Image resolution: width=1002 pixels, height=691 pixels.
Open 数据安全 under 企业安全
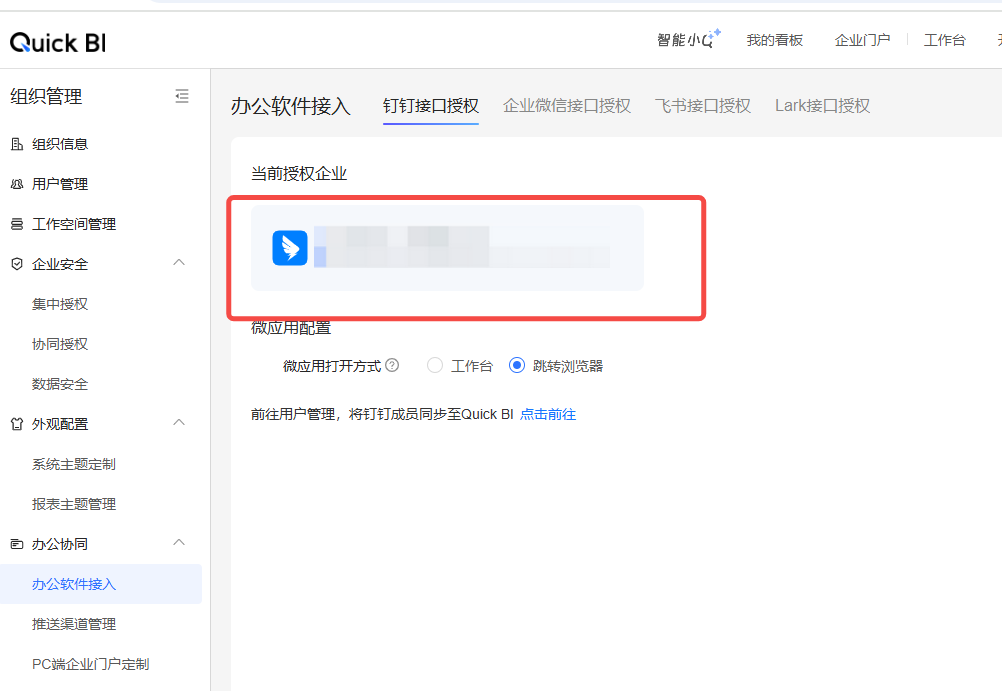pos(60,384)
